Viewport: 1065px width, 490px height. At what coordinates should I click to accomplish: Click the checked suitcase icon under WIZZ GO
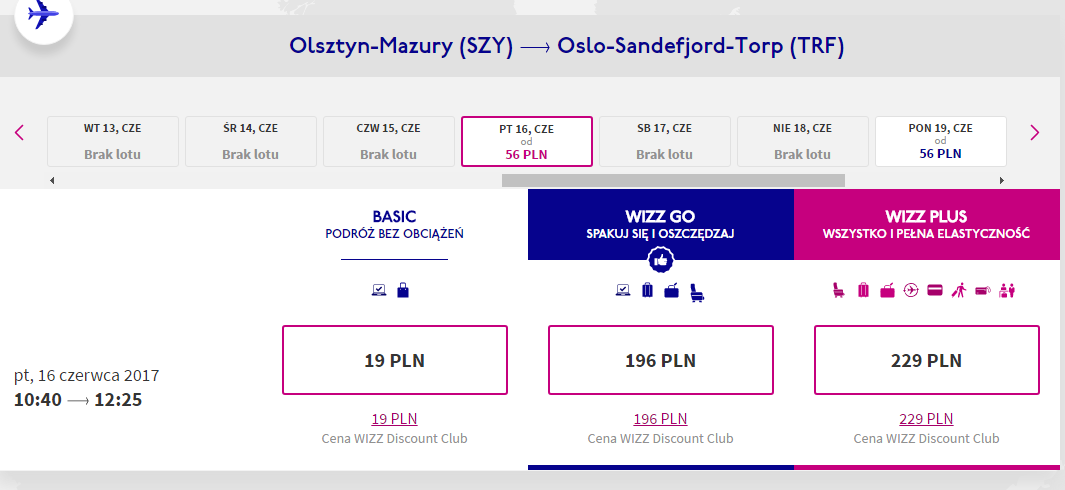[647, 290]
